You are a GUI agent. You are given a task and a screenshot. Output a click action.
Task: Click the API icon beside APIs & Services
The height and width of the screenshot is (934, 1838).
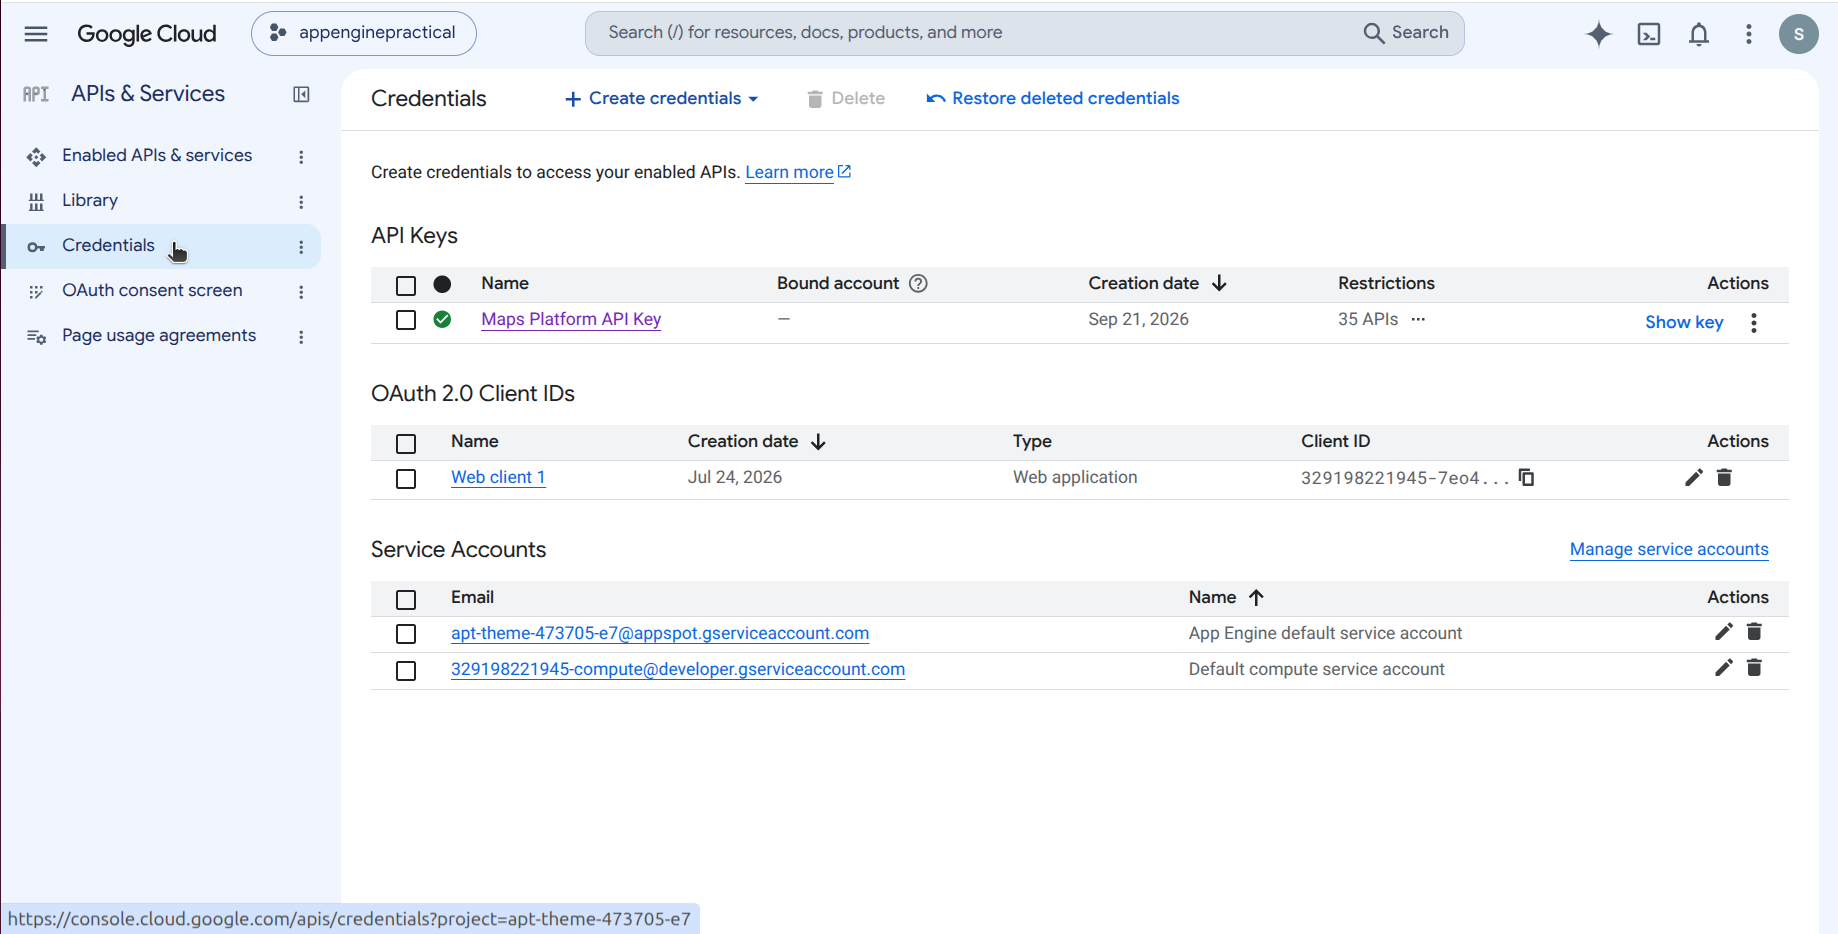tap(36, 94)
